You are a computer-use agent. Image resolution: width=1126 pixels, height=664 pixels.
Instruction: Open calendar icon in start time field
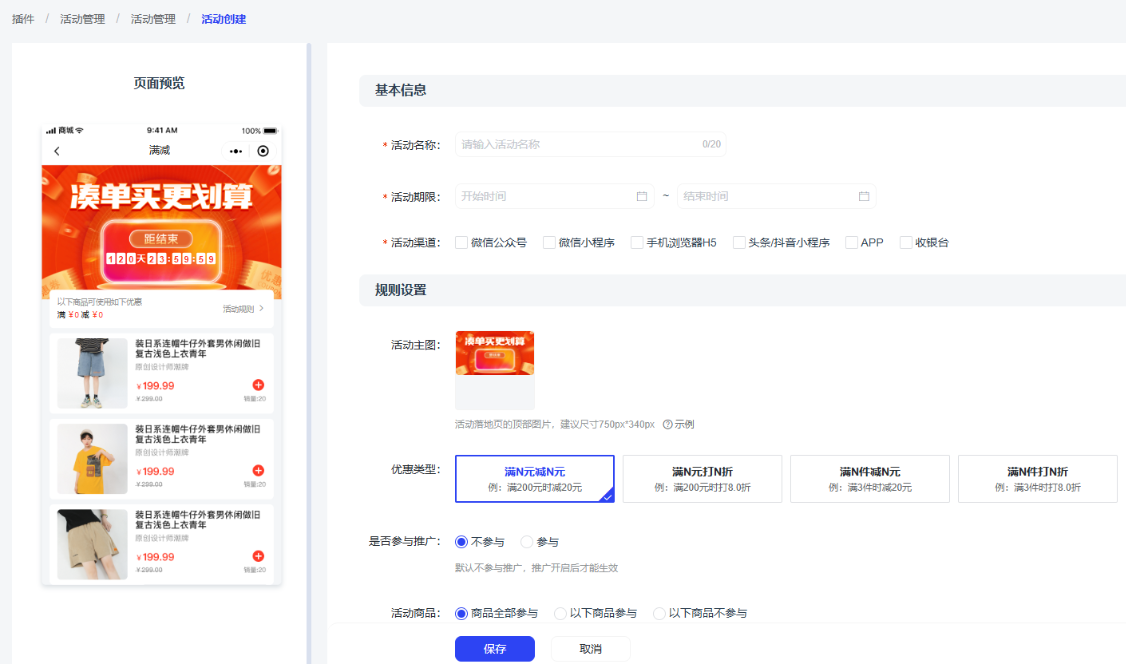click(642, 196)
